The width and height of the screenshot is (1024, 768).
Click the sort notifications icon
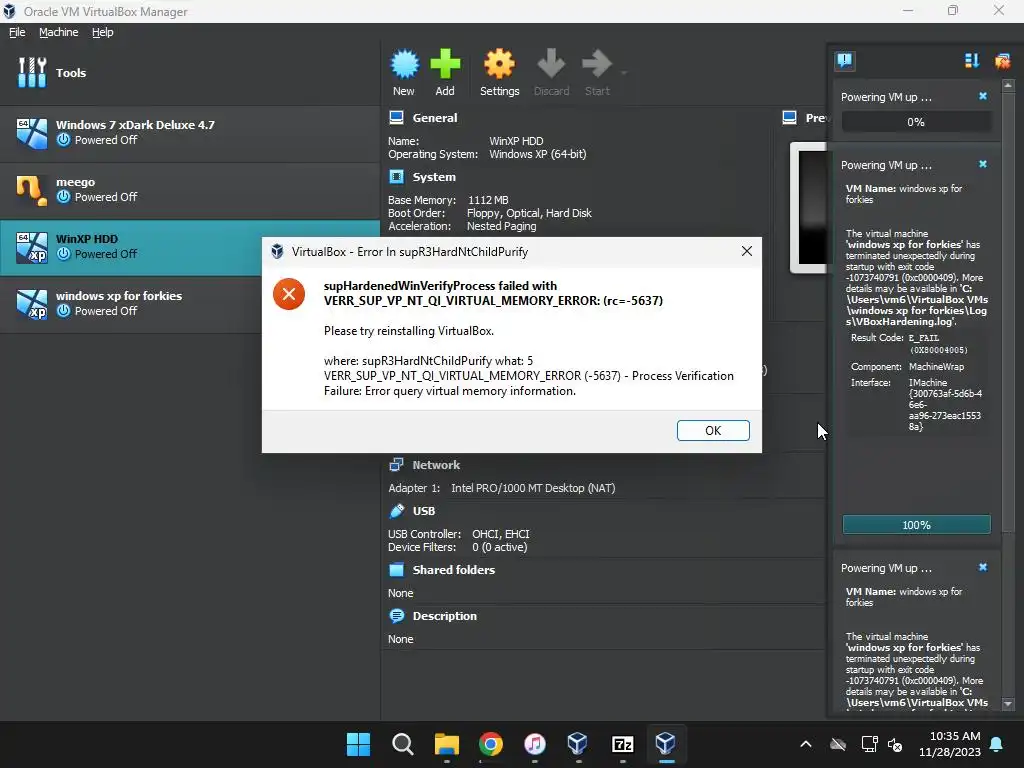[972, 61]
